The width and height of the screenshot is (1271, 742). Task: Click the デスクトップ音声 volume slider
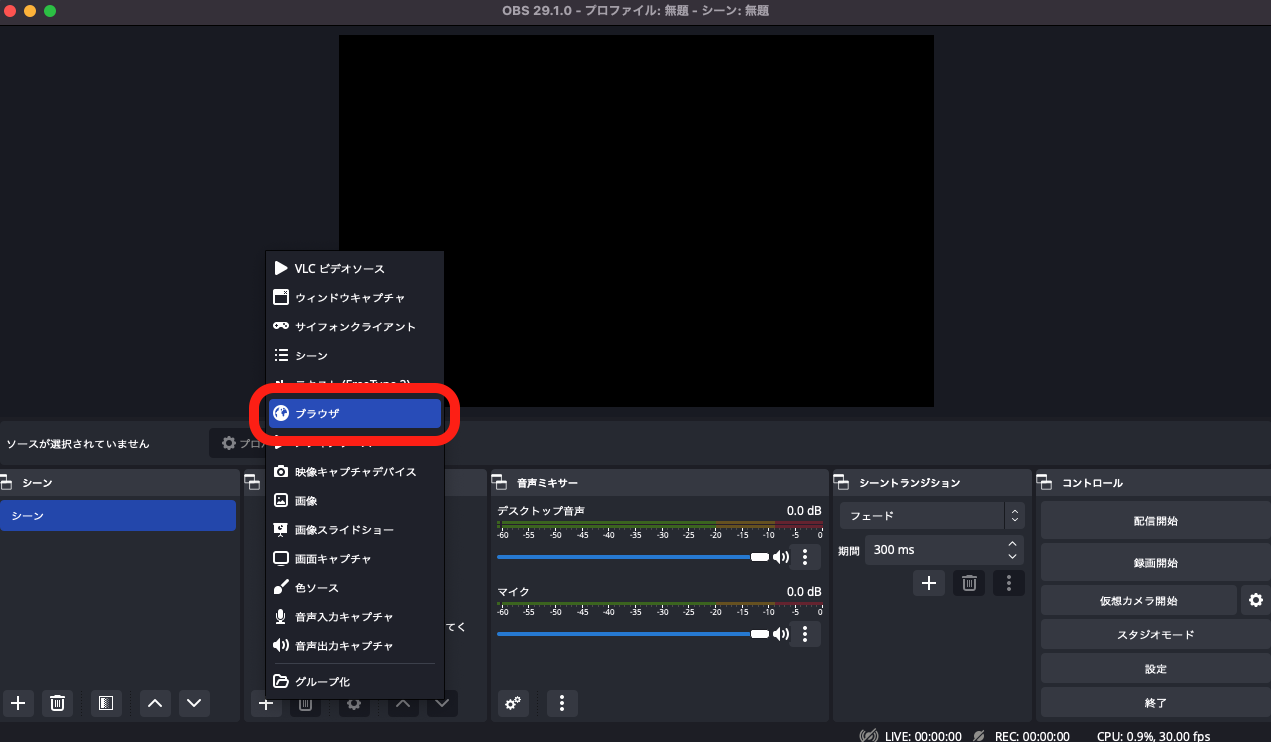(634, 557)
